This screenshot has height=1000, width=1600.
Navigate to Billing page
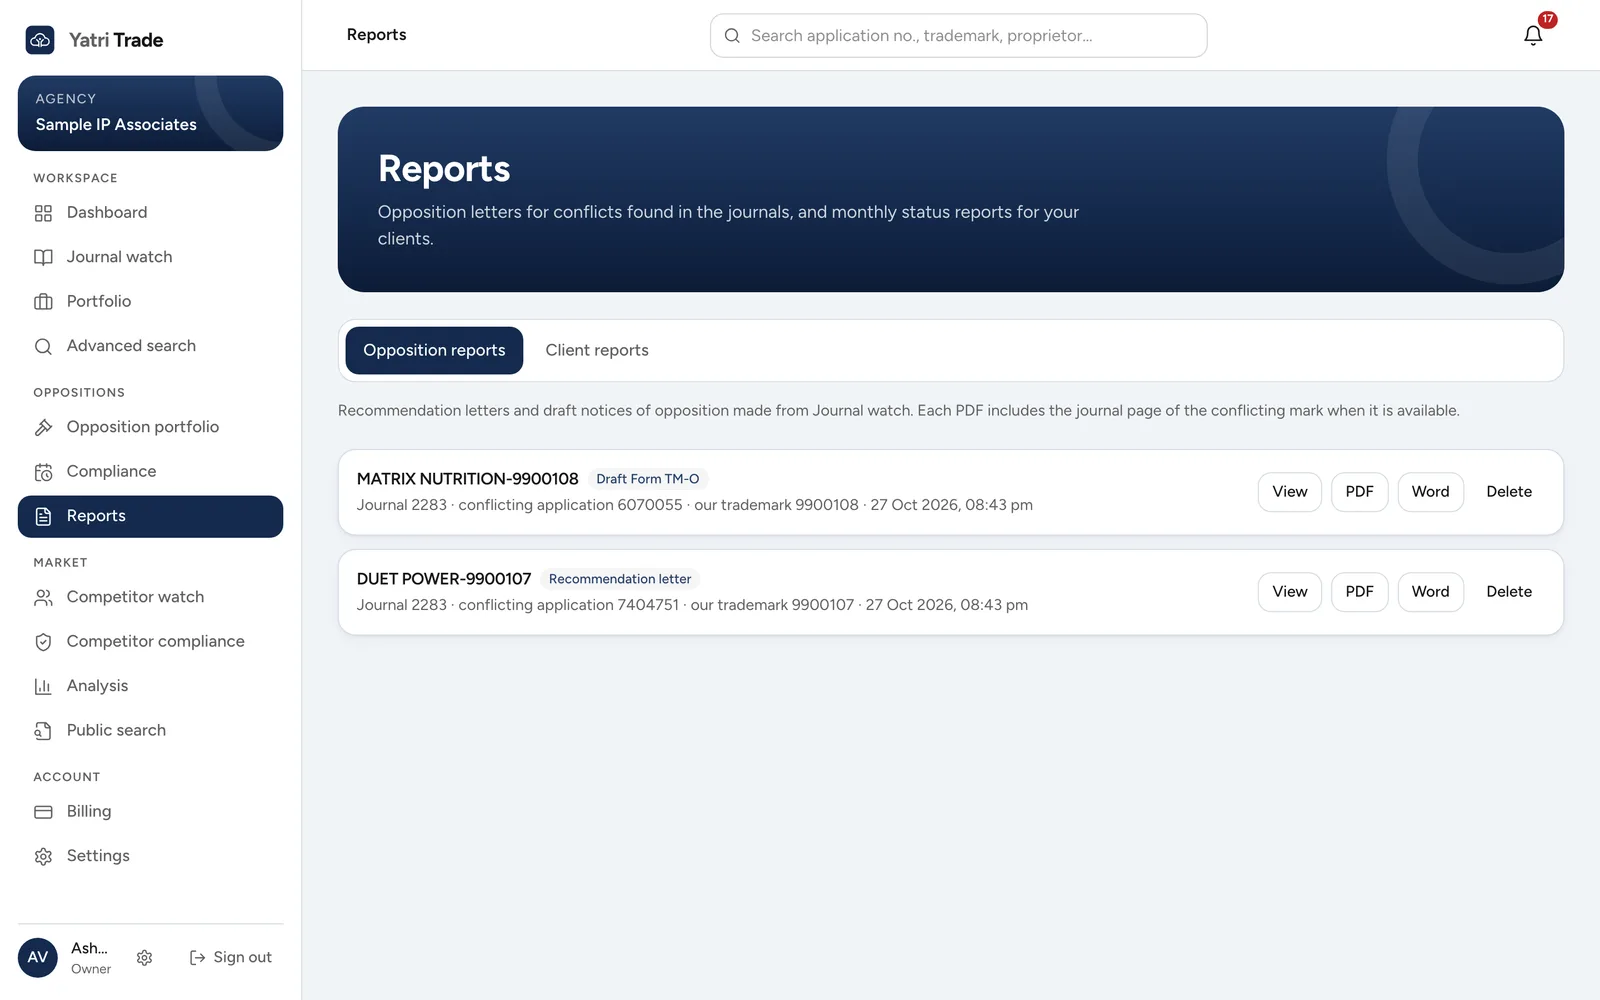150,812
